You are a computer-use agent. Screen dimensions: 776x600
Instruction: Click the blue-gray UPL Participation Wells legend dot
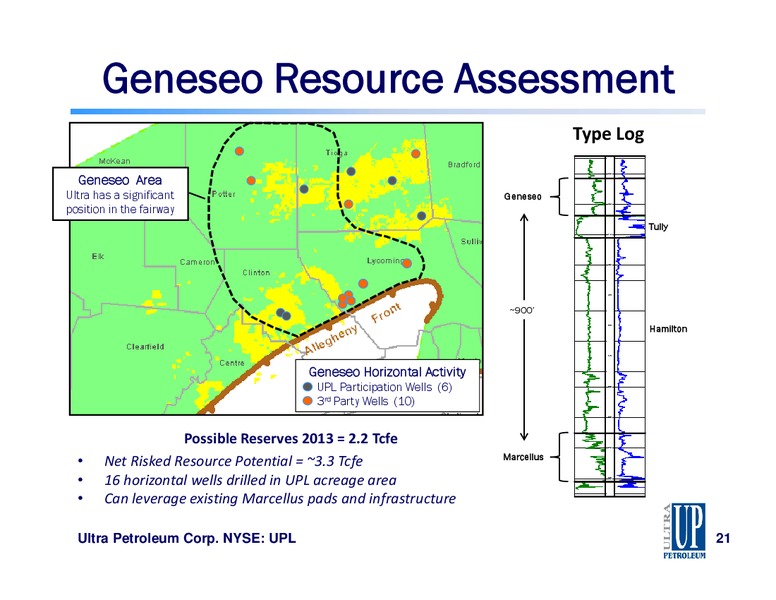(307, 387)
